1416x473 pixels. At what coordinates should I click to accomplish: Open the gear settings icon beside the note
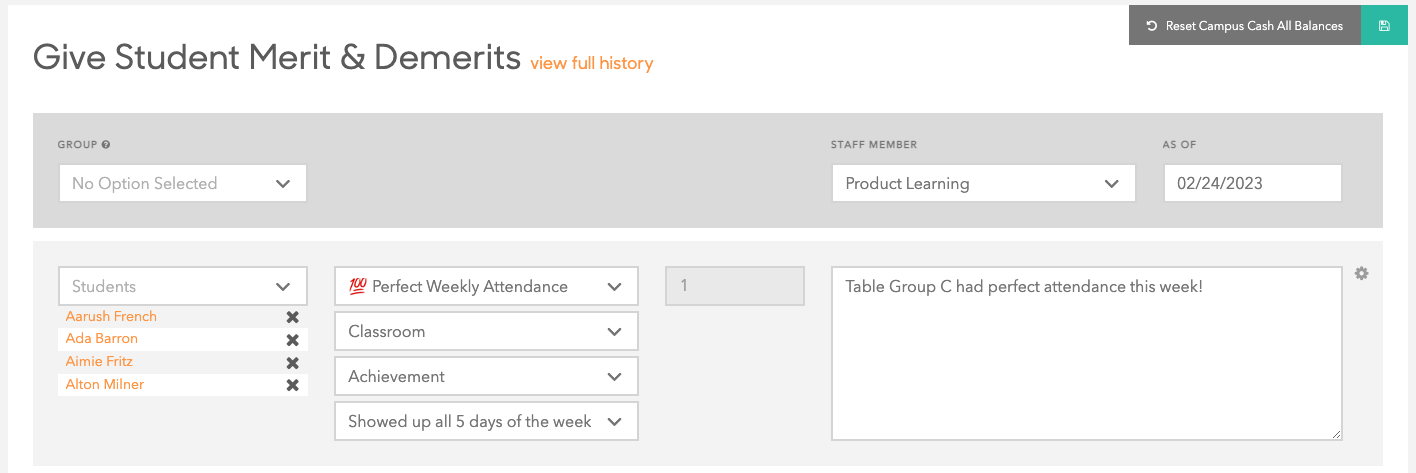click(1361, 273)
